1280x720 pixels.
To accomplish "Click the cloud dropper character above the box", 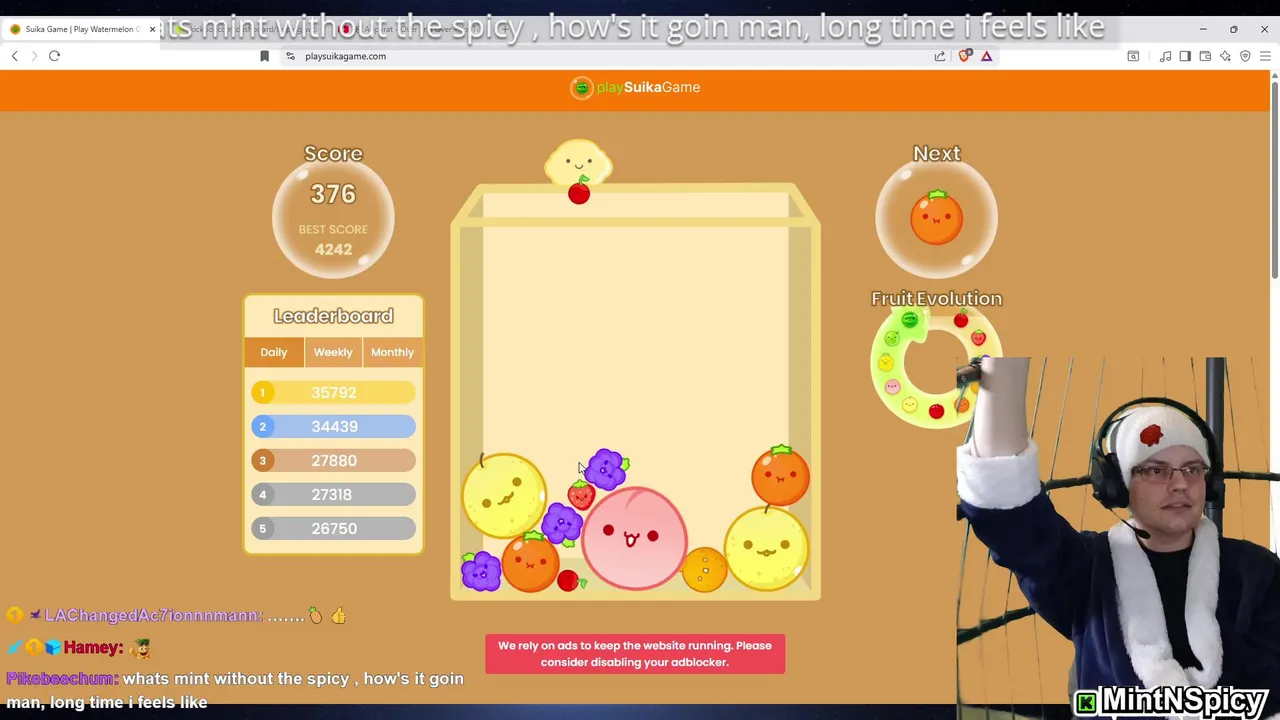I will [x=578, y=162].
